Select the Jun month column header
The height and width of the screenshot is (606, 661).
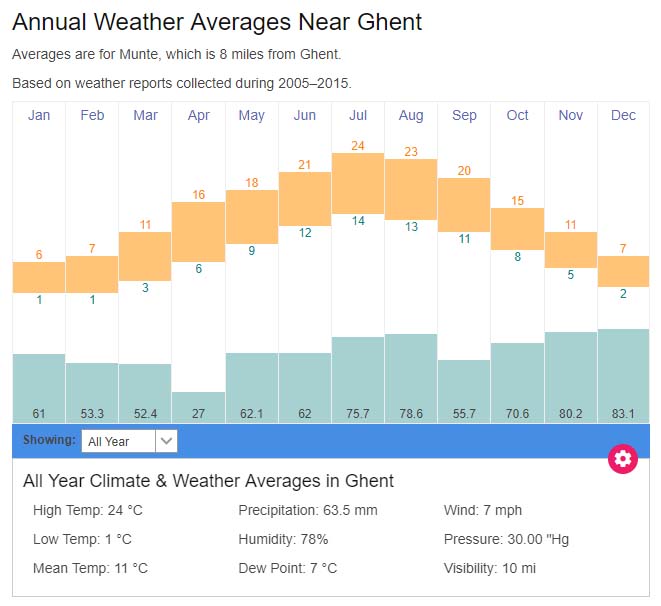click(x=305, y=116)
